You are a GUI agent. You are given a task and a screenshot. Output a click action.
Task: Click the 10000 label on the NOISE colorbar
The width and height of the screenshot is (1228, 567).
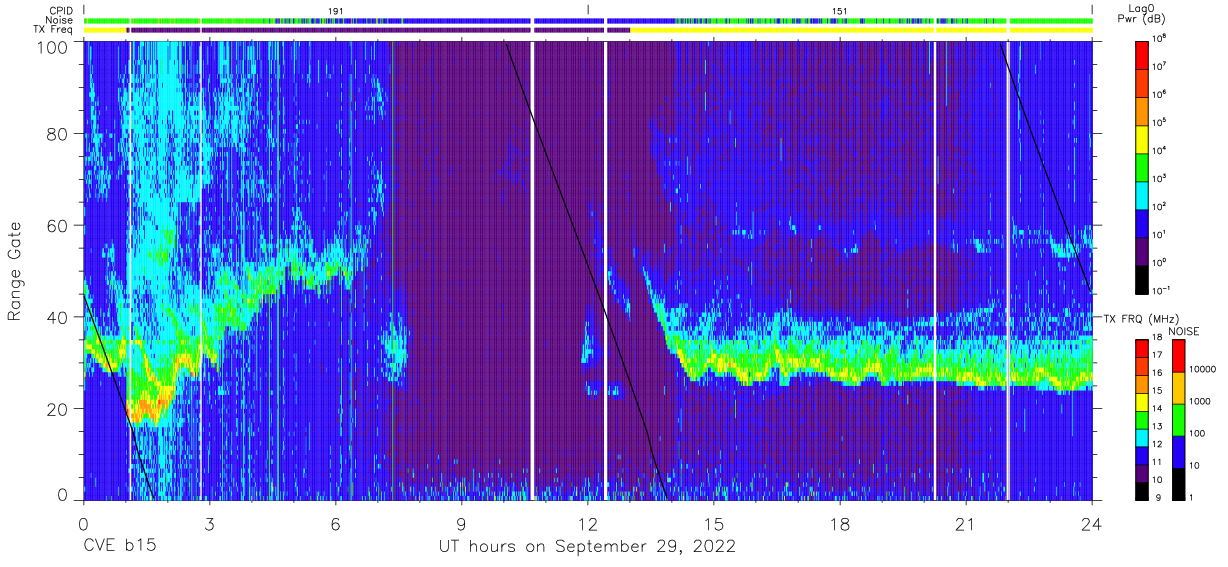pyautogui.click(x=1201, y=368)
